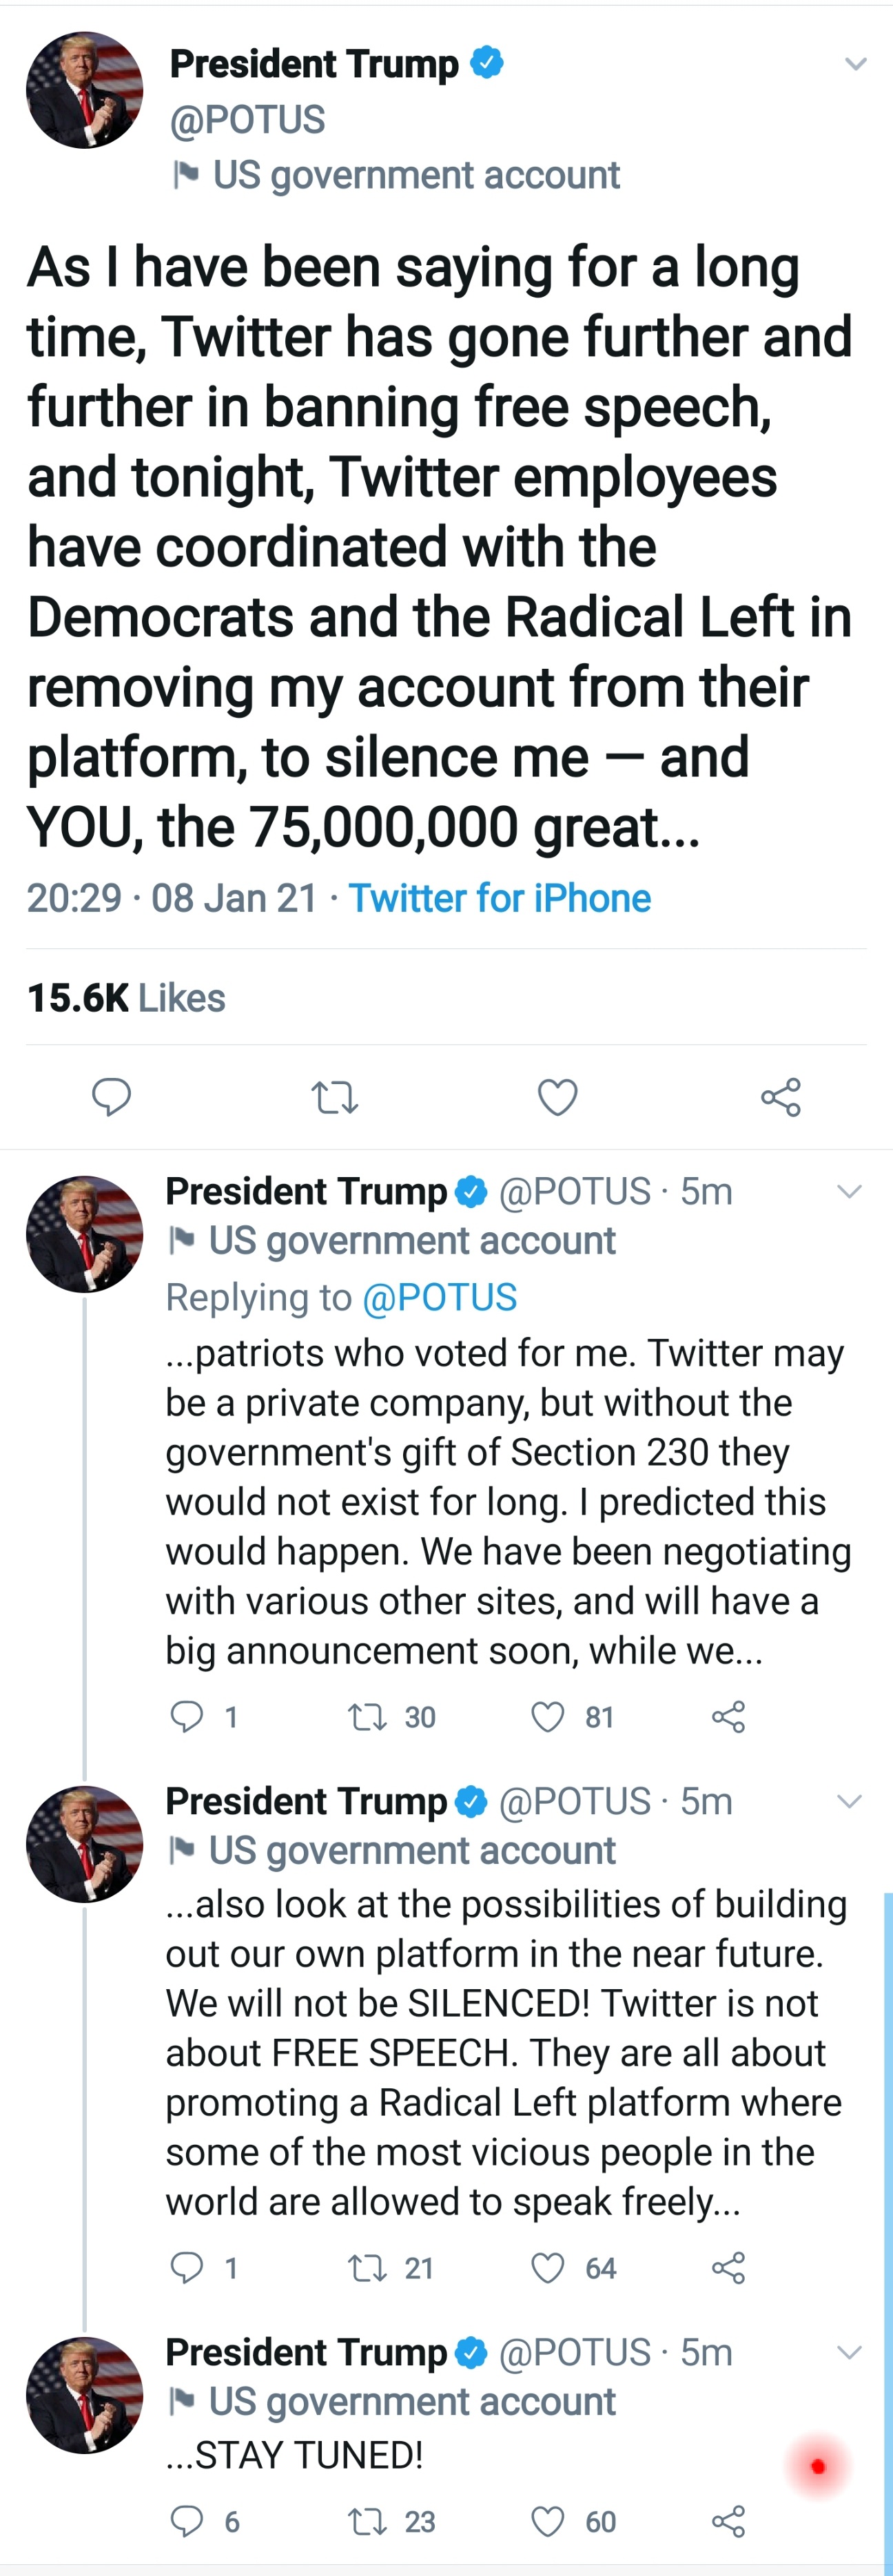This screenshot has width=893, height=2576.
Task: Expand options for the "...also look at" reply
Action: (x=849, y=1801)
